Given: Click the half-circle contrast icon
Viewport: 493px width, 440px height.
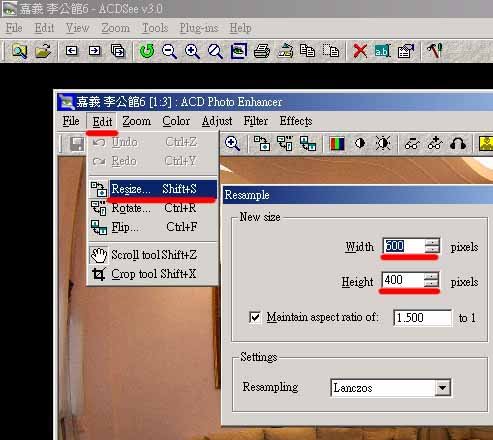Looking at the screenshot, I should (360, 143).
